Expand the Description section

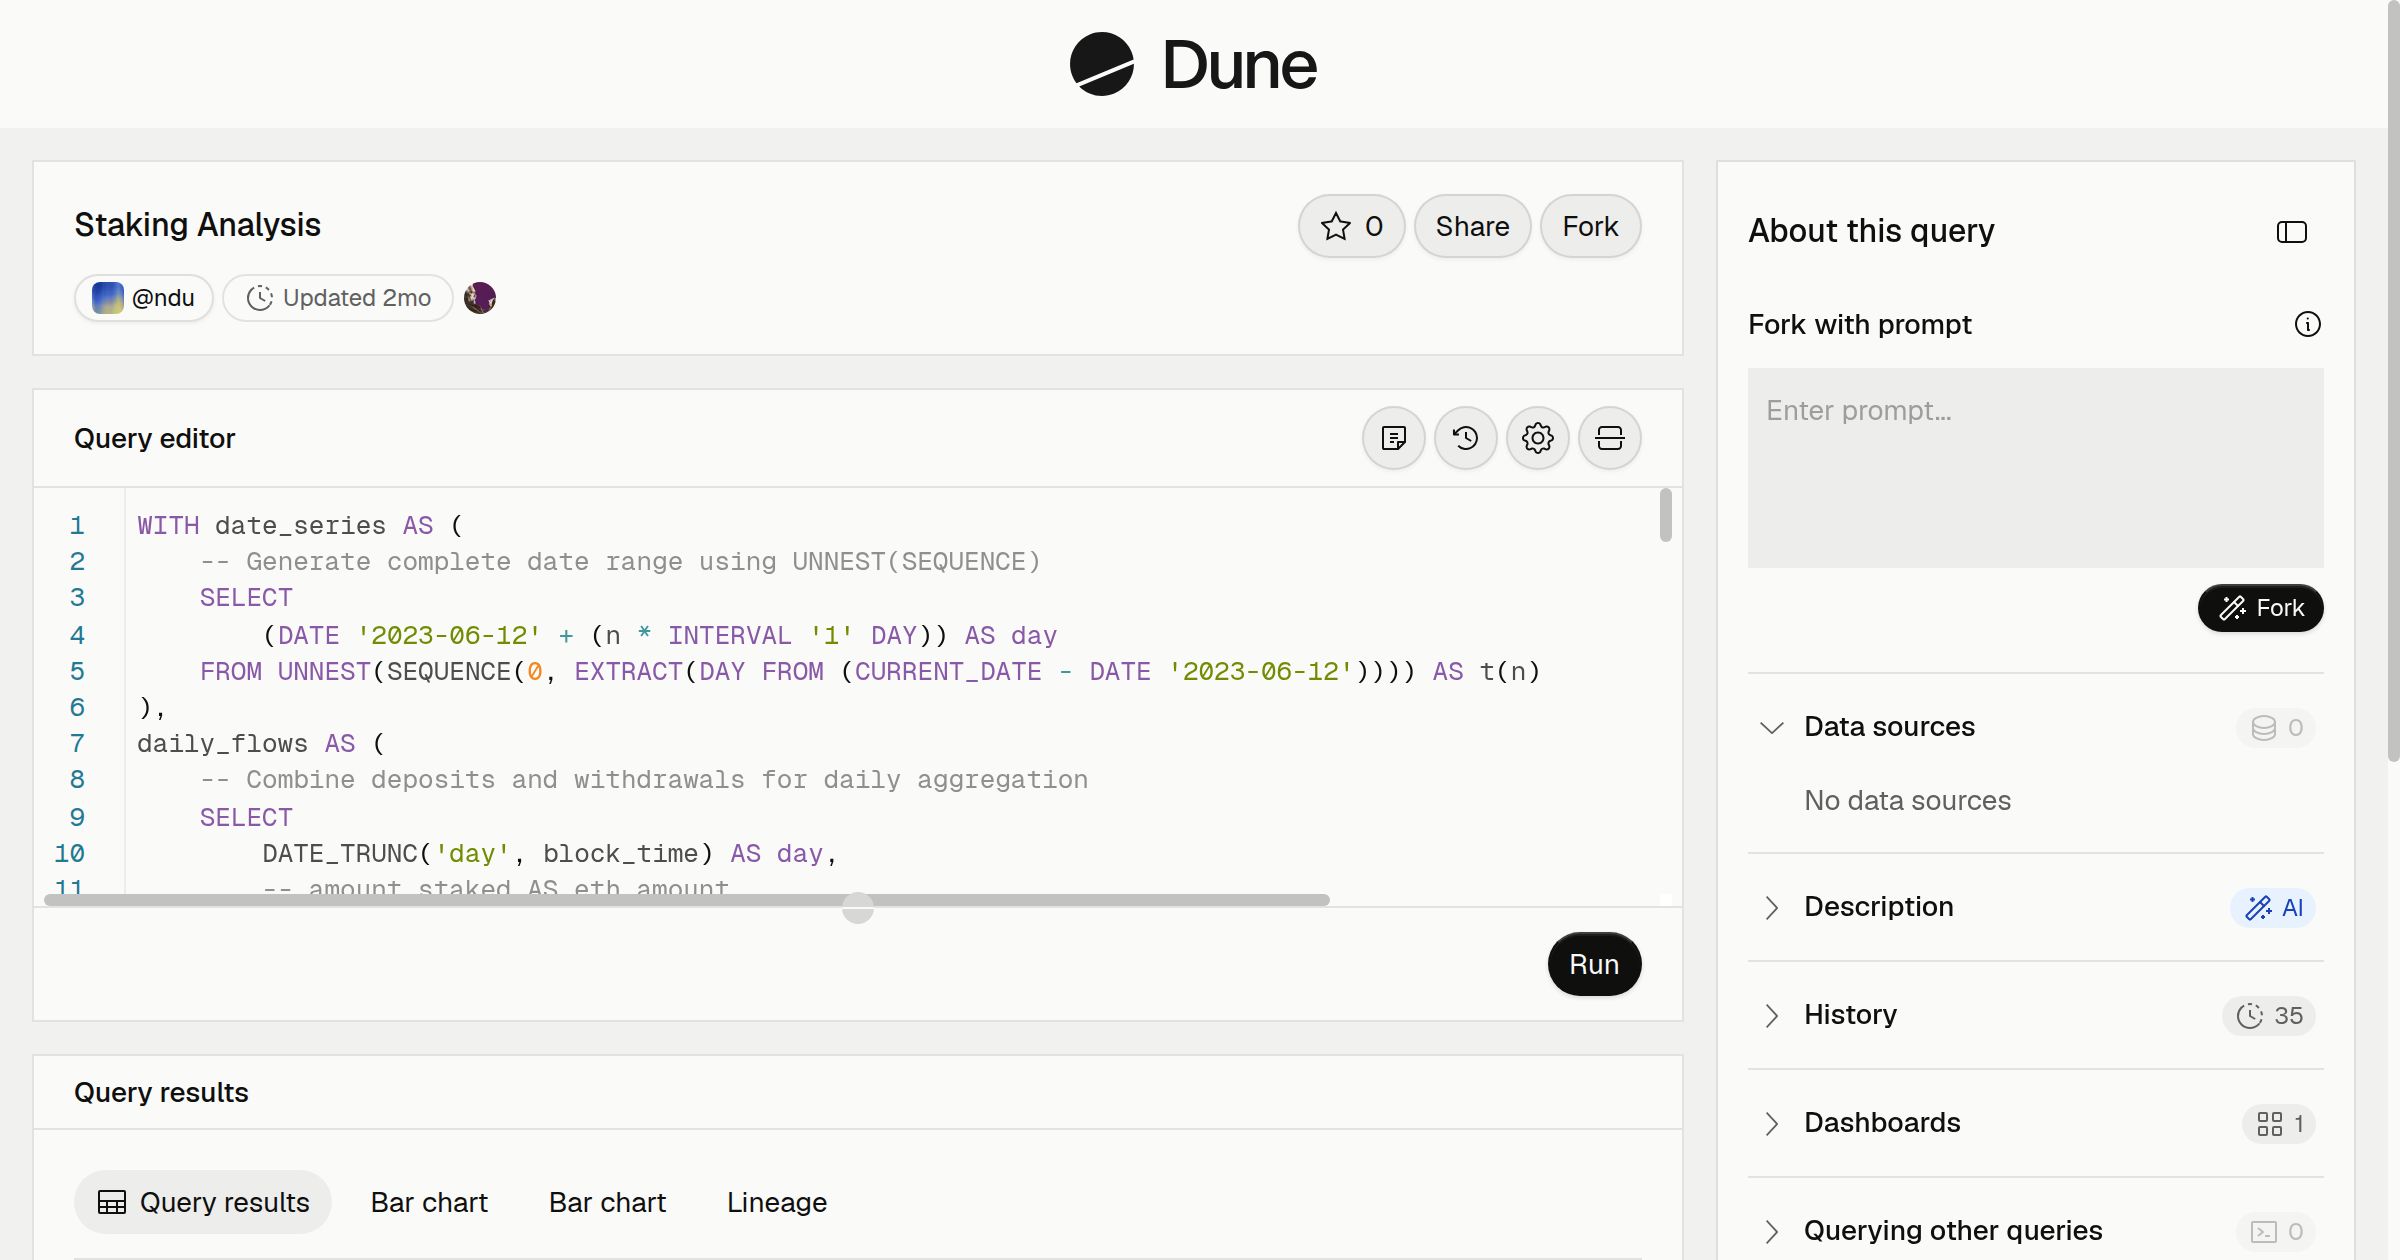click(1771, 907)
